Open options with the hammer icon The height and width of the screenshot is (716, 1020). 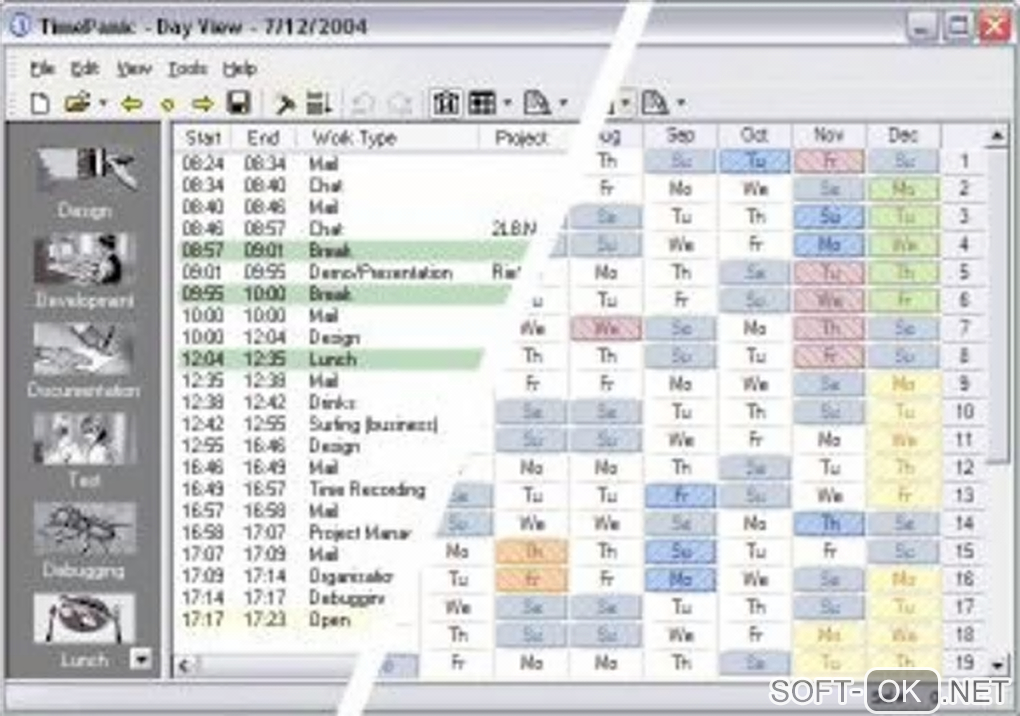(x=284, y=103)
